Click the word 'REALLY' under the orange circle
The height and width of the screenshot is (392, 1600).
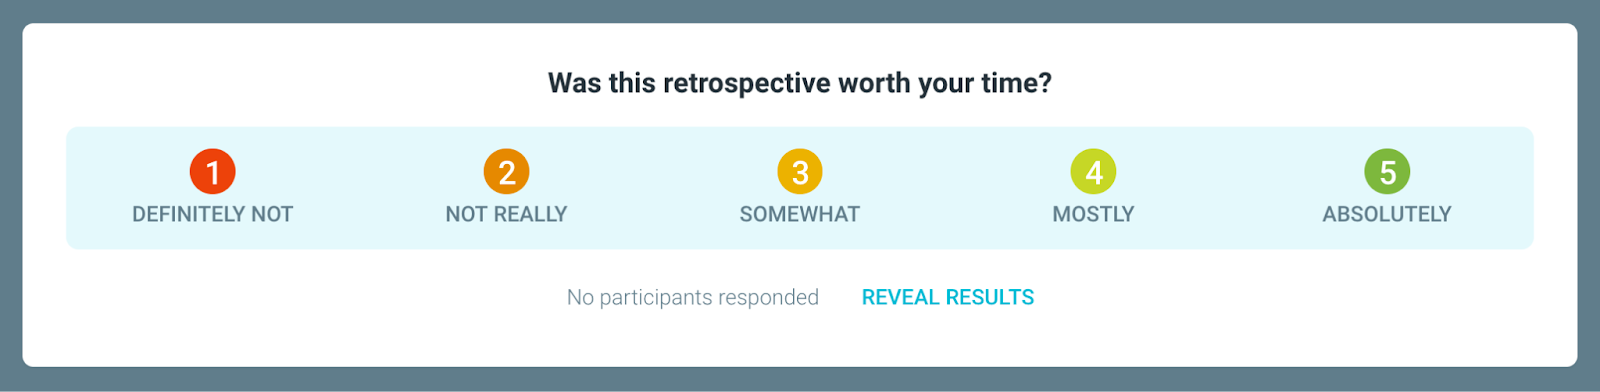point(530,214)
